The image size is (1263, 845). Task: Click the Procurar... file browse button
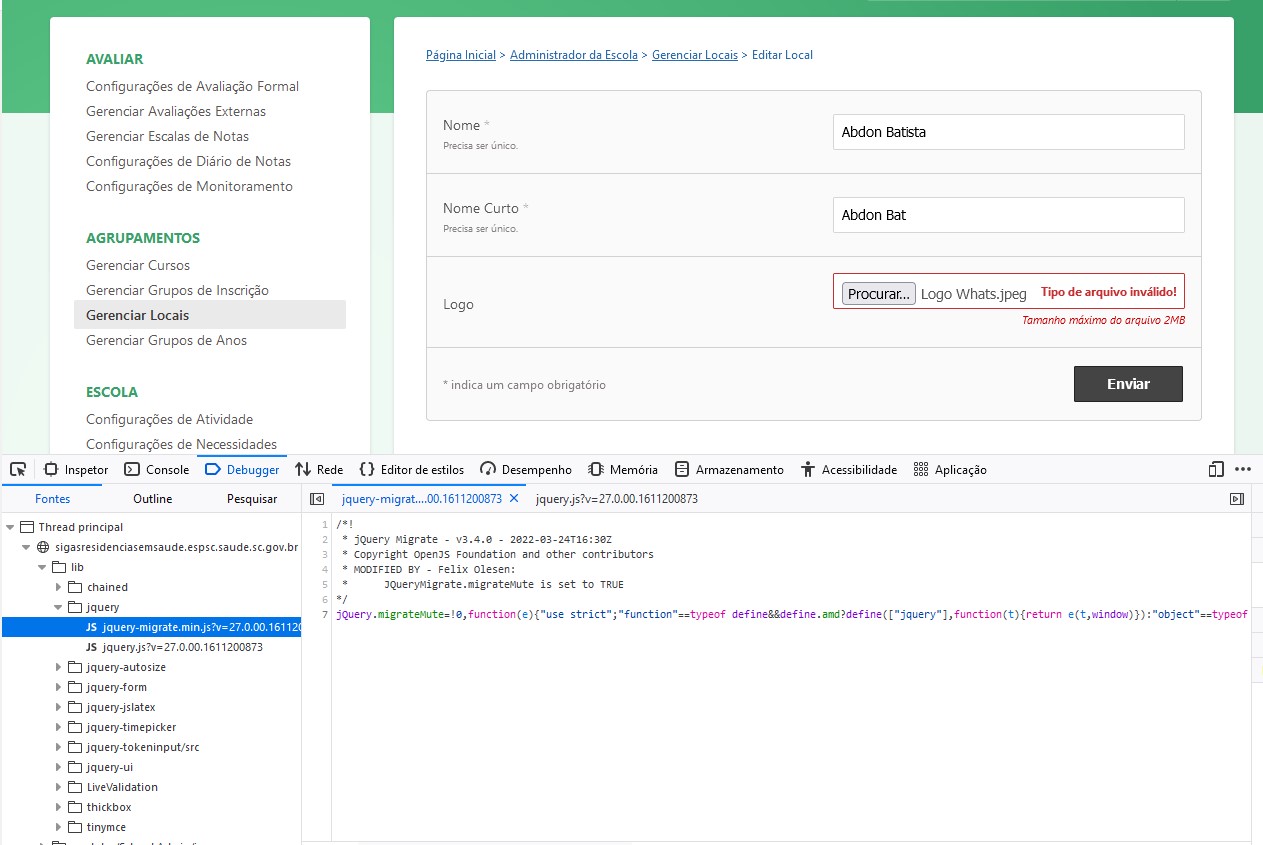point(879,294)
